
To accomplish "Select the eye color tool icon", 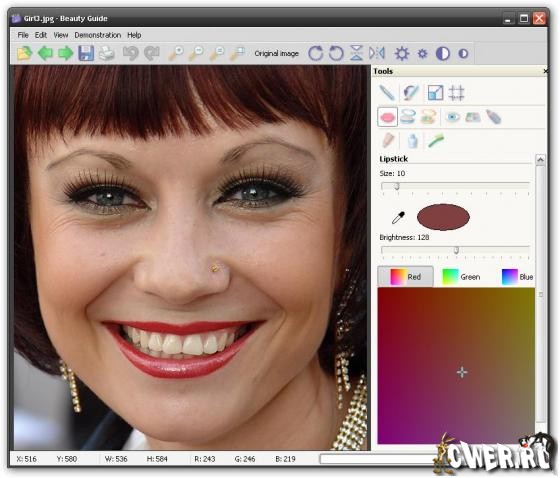I will [452, 117].
